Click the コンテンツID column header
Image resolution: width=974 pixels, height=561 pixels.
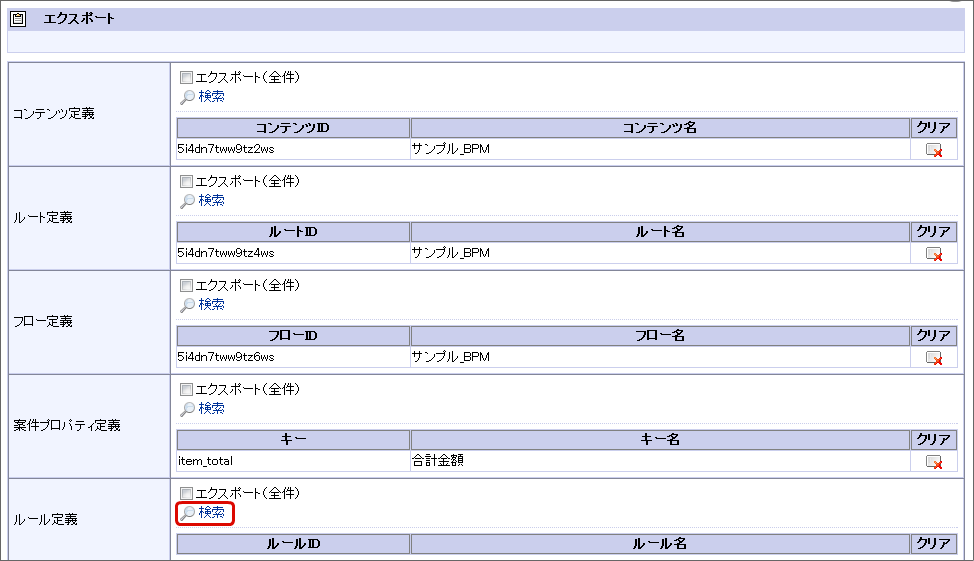(x=293, y=128)
